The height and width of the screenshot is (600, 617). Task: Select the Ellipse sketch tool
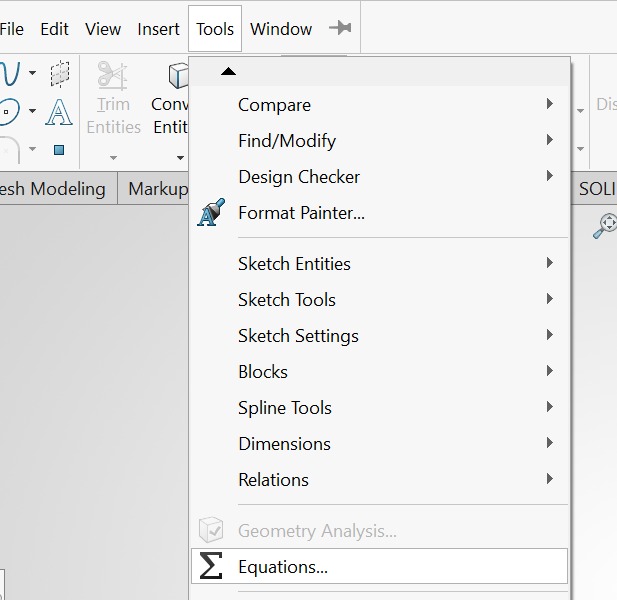click(9, 112)
